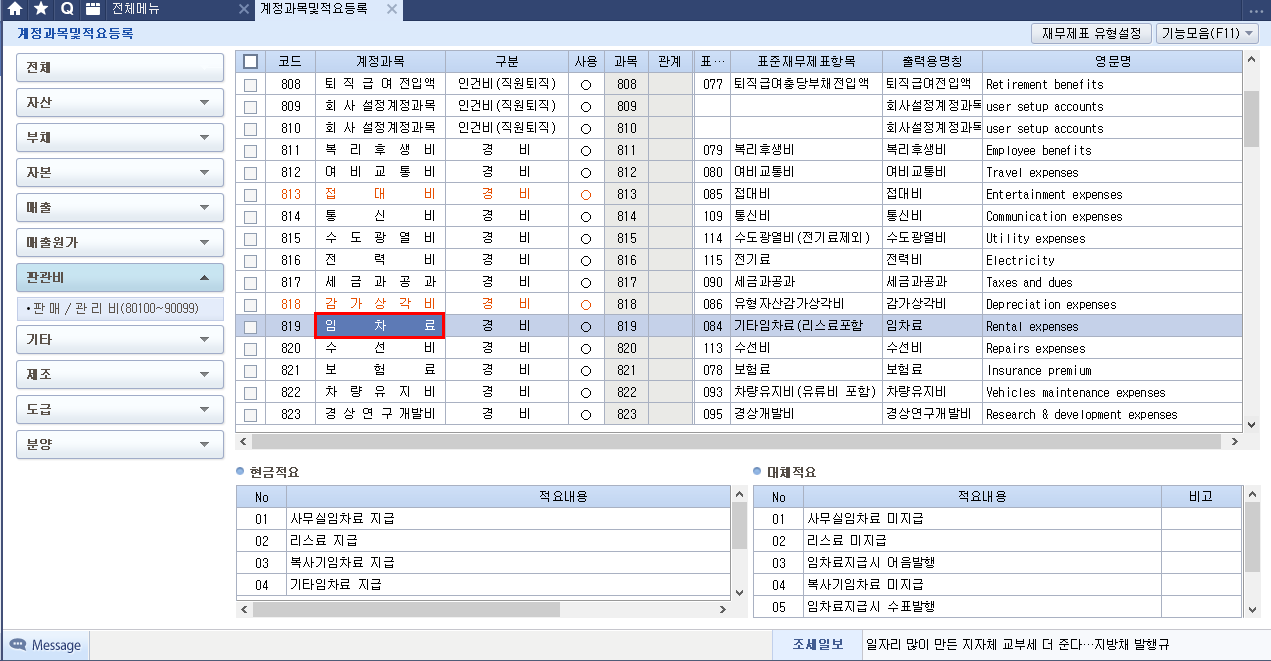
Task: Open Message speech bubble icon
Action: click(18, 645)
